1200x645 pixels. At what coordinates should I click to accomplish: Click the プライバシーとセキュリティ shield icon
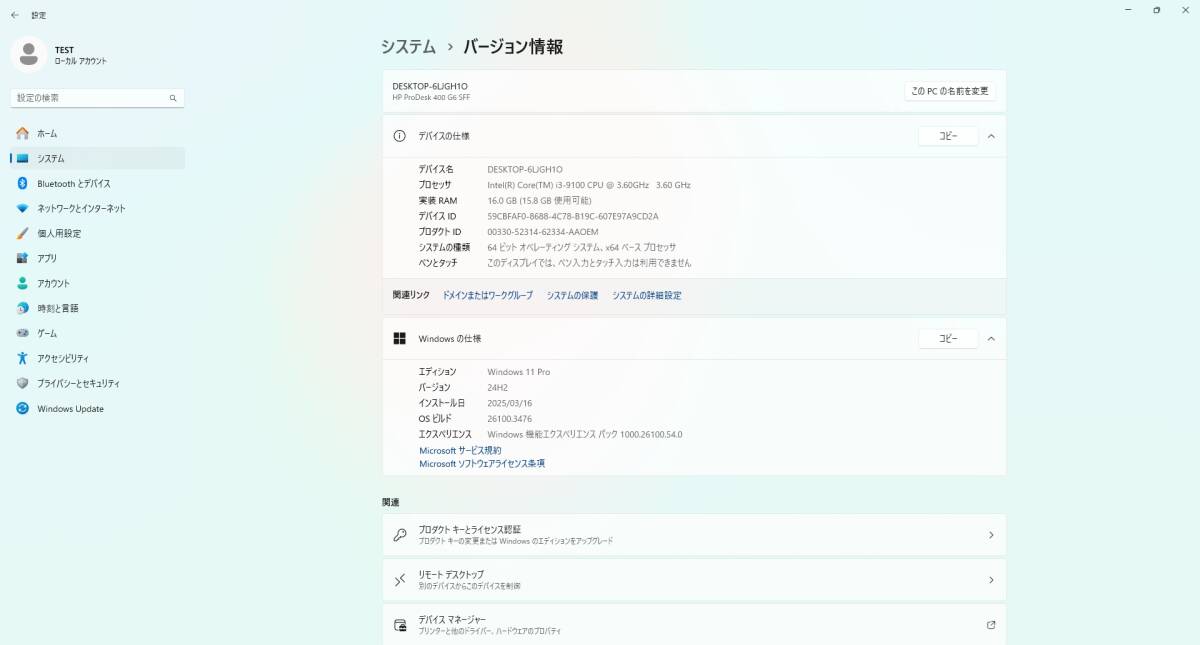tap(22, 383)
